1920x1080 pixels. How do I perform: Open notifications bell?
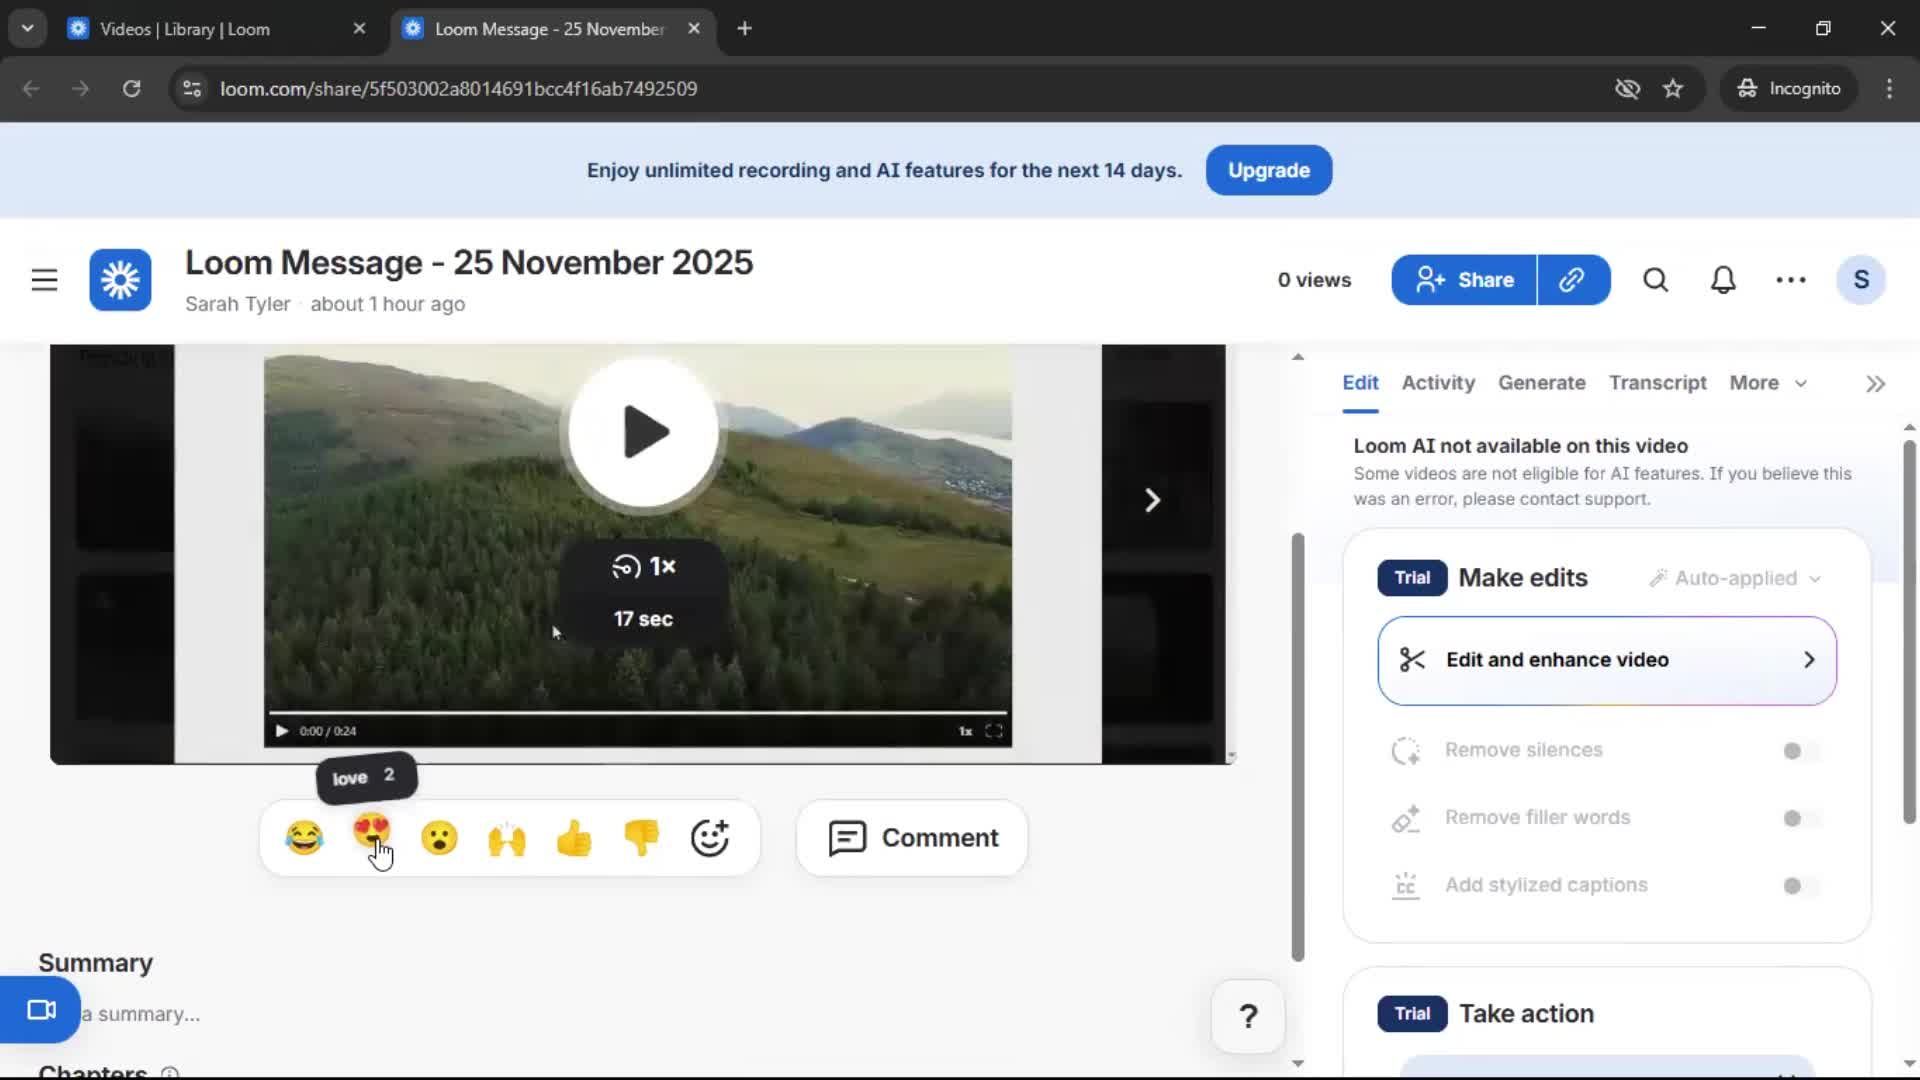(1723, 280)
